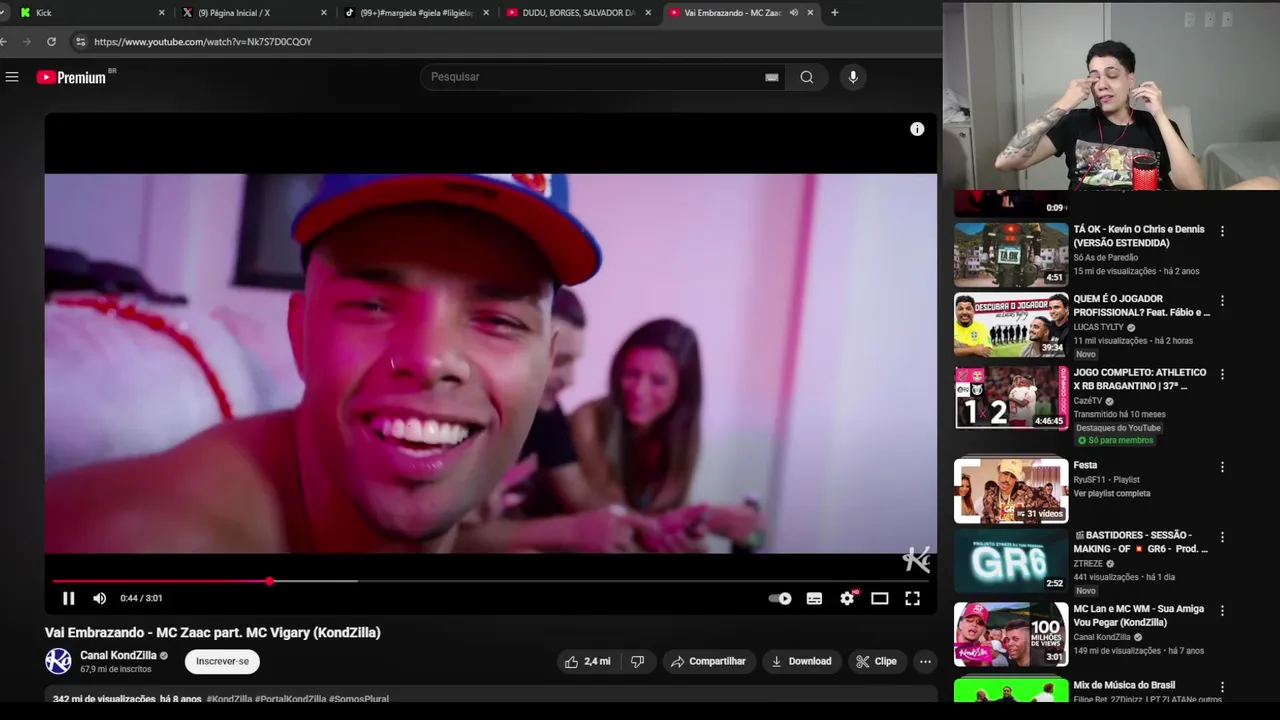Viewport: 1280px width, 720px height.
Task: Open the on-screen keyboard in search box
Action: [772, 77]
